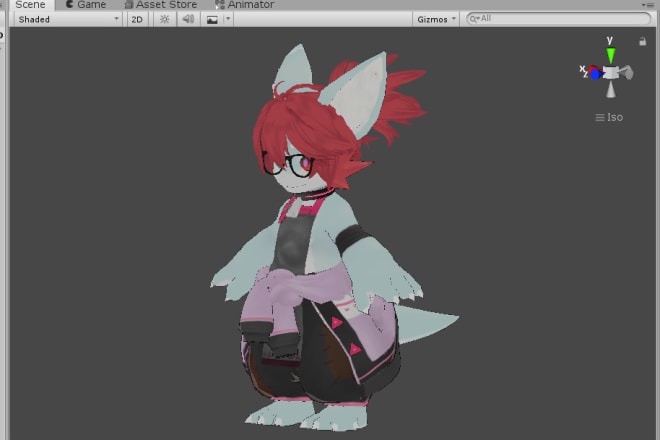Screen dimensions: 660x440
Task: Click the gizmo center cube
Action: tap(610, 72)
